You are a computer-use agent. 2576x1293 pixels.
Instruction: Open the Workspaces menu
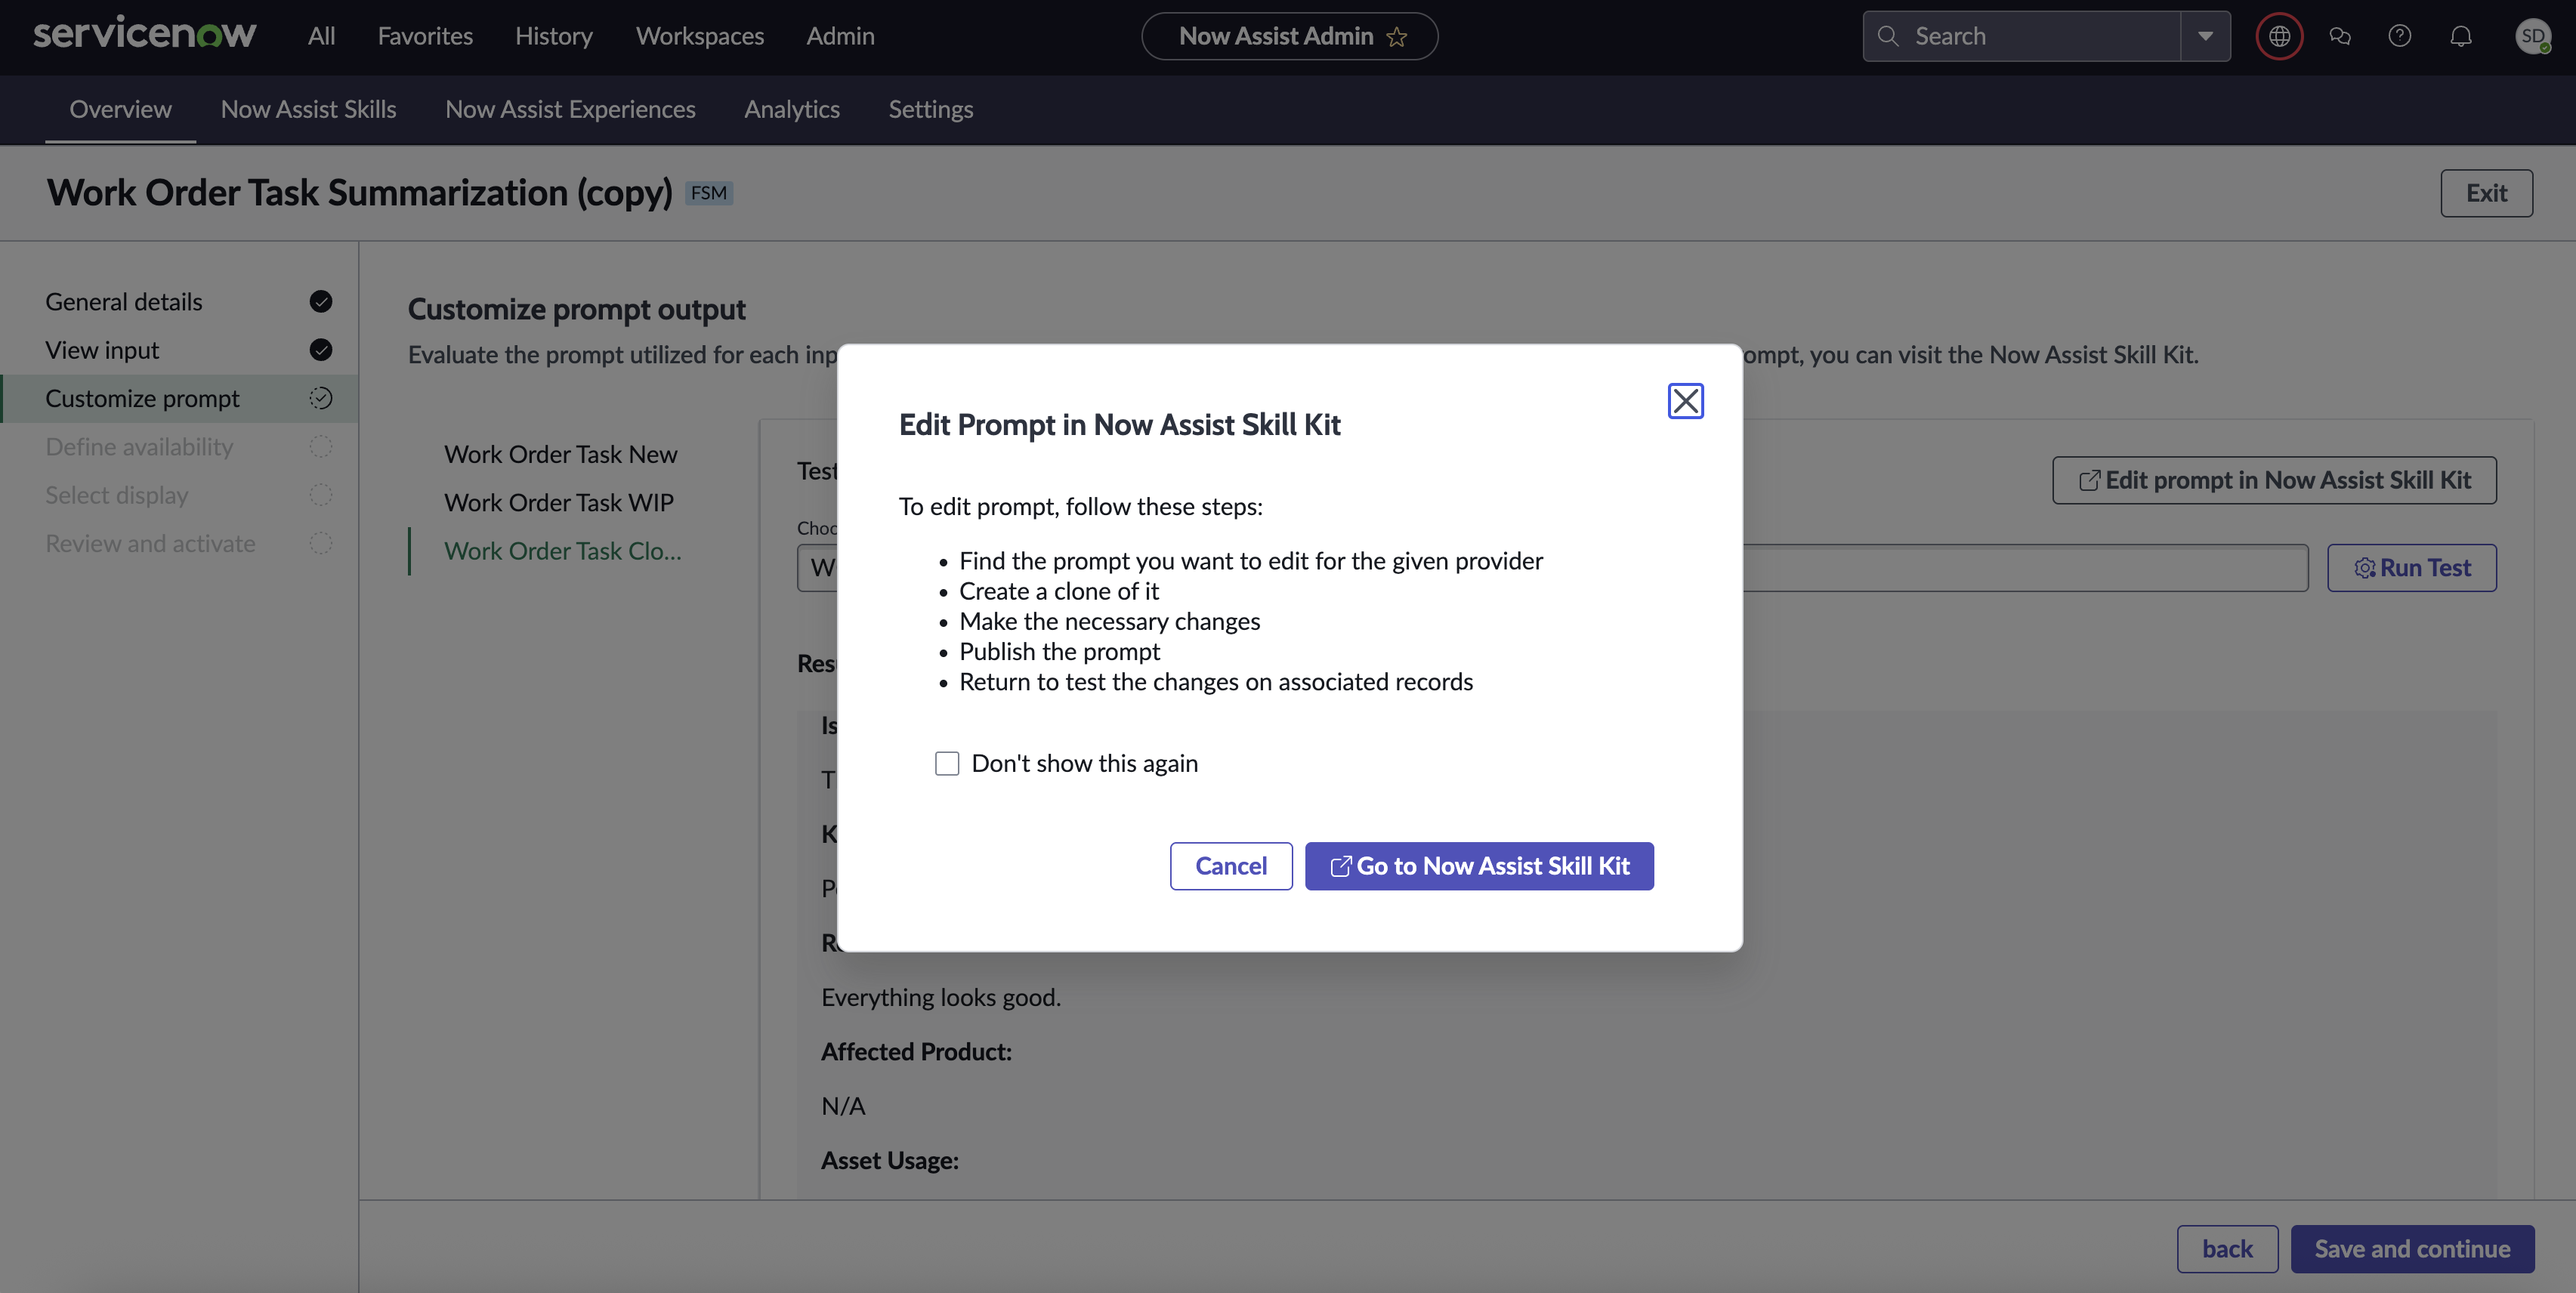[700, 36]
